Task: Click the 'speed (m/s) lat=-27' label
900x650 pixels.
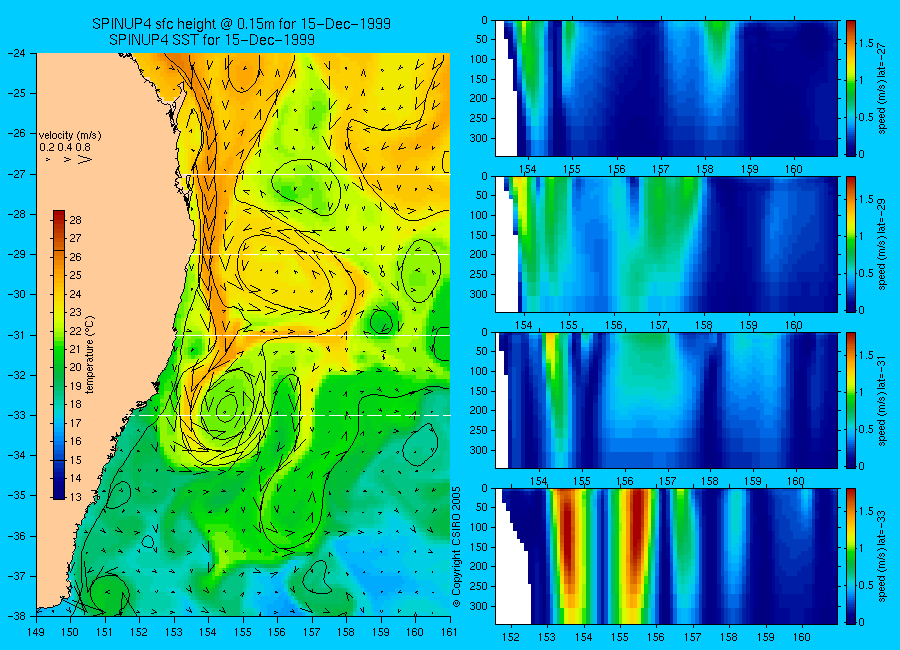Action: click(x=882, y=88)
